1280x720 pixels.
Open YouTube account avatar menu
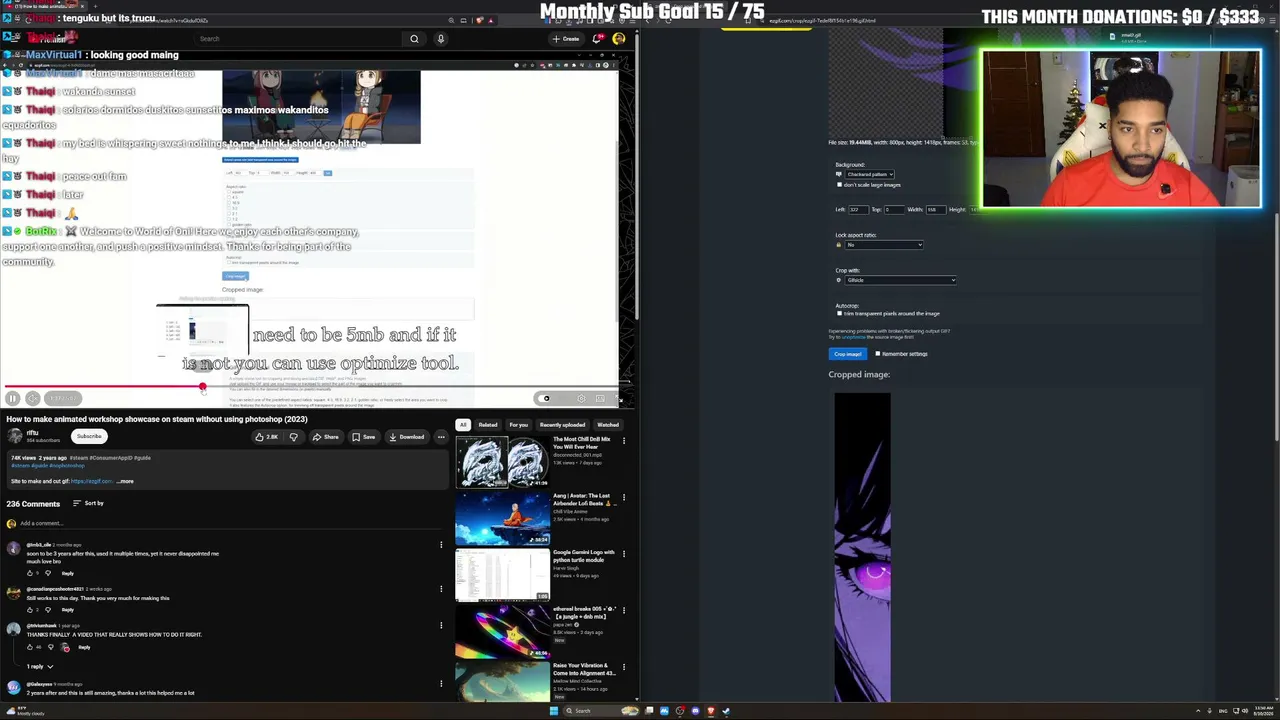[x=619, y=39]
